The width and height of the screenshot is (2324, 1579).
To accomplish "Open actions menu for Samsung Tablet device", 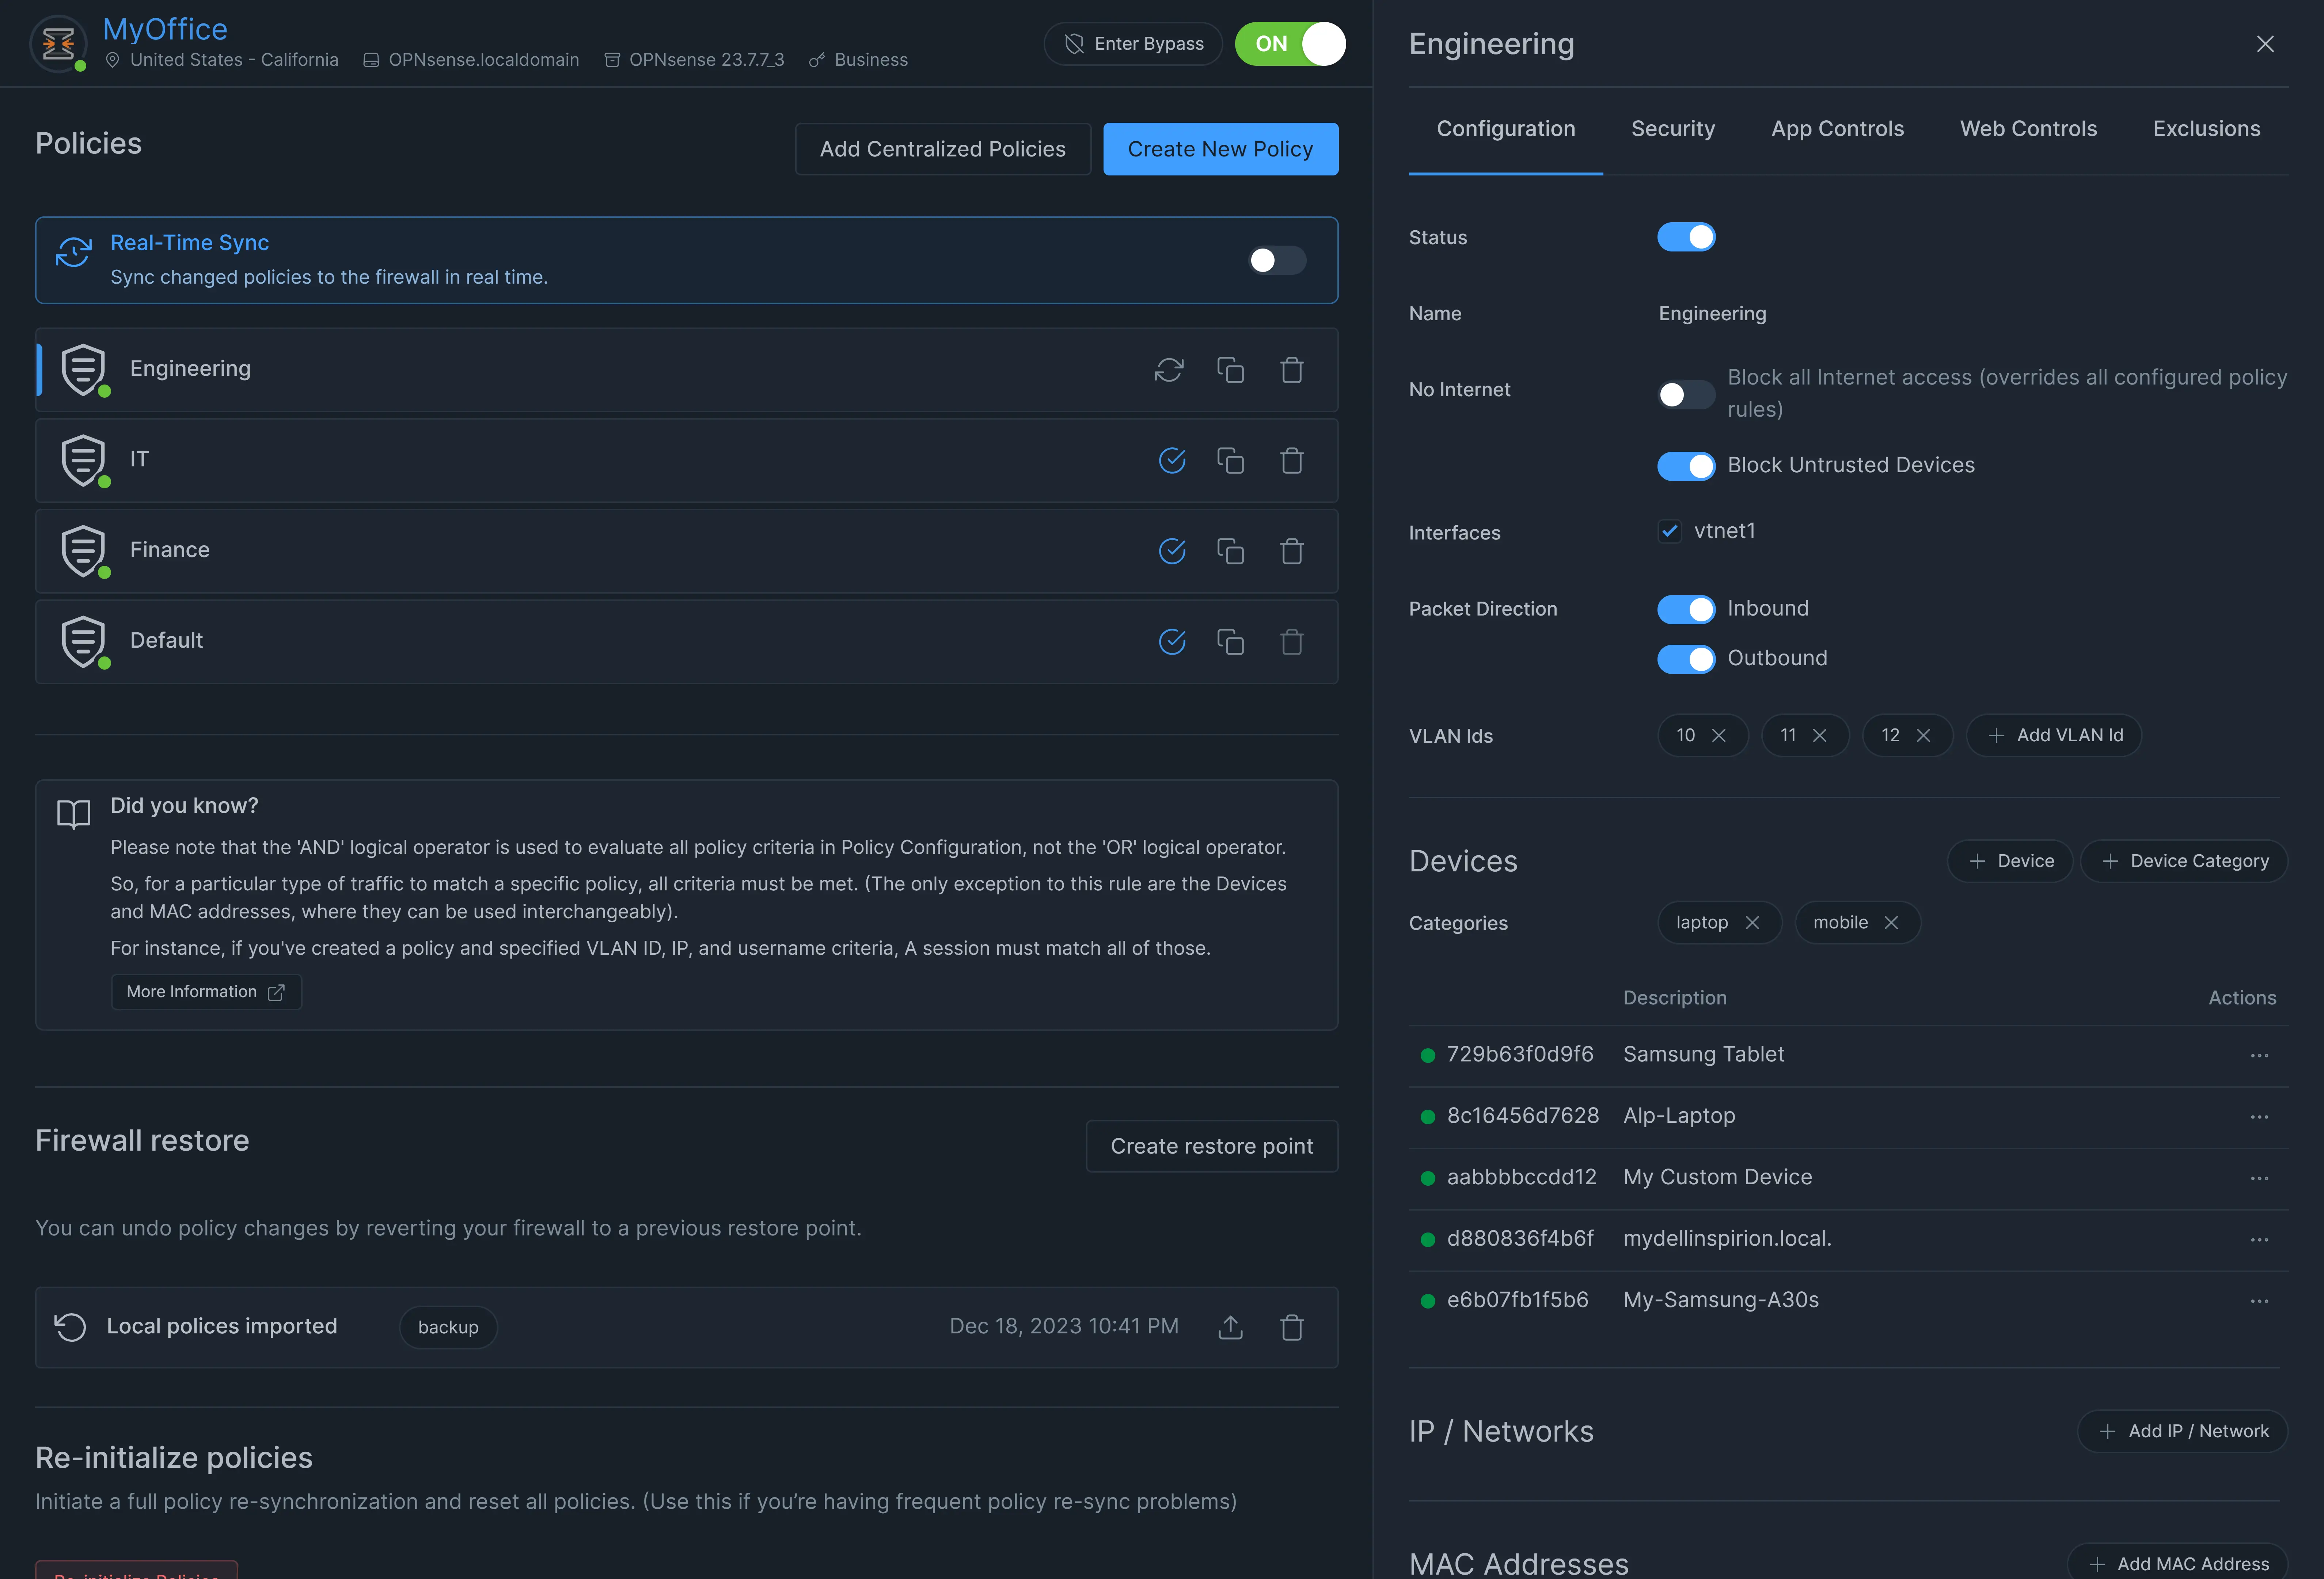I will pos(2259,1055).
